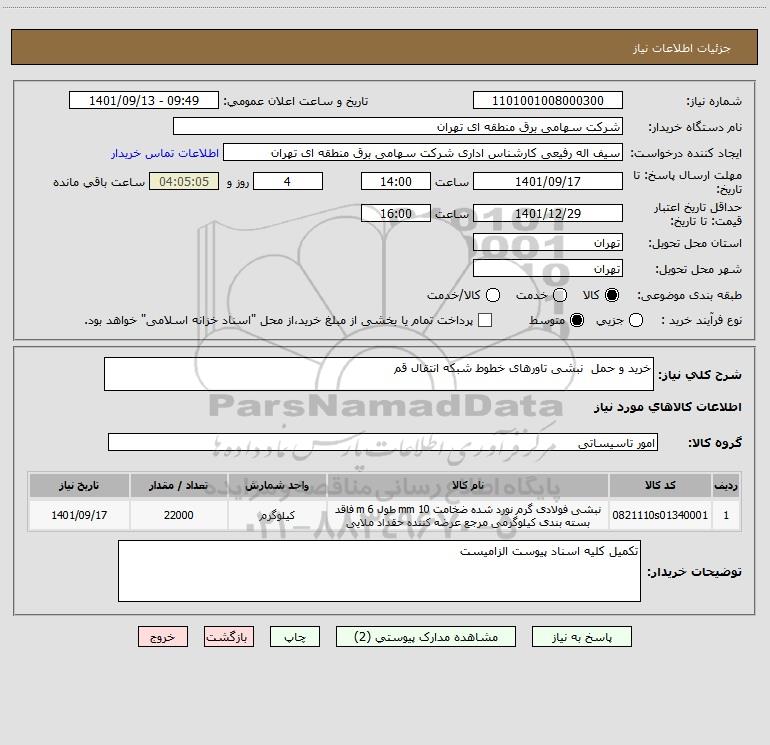770x745 pixels.
Task: Click the 16:00 validity time field
Action: tap(396, 214)
